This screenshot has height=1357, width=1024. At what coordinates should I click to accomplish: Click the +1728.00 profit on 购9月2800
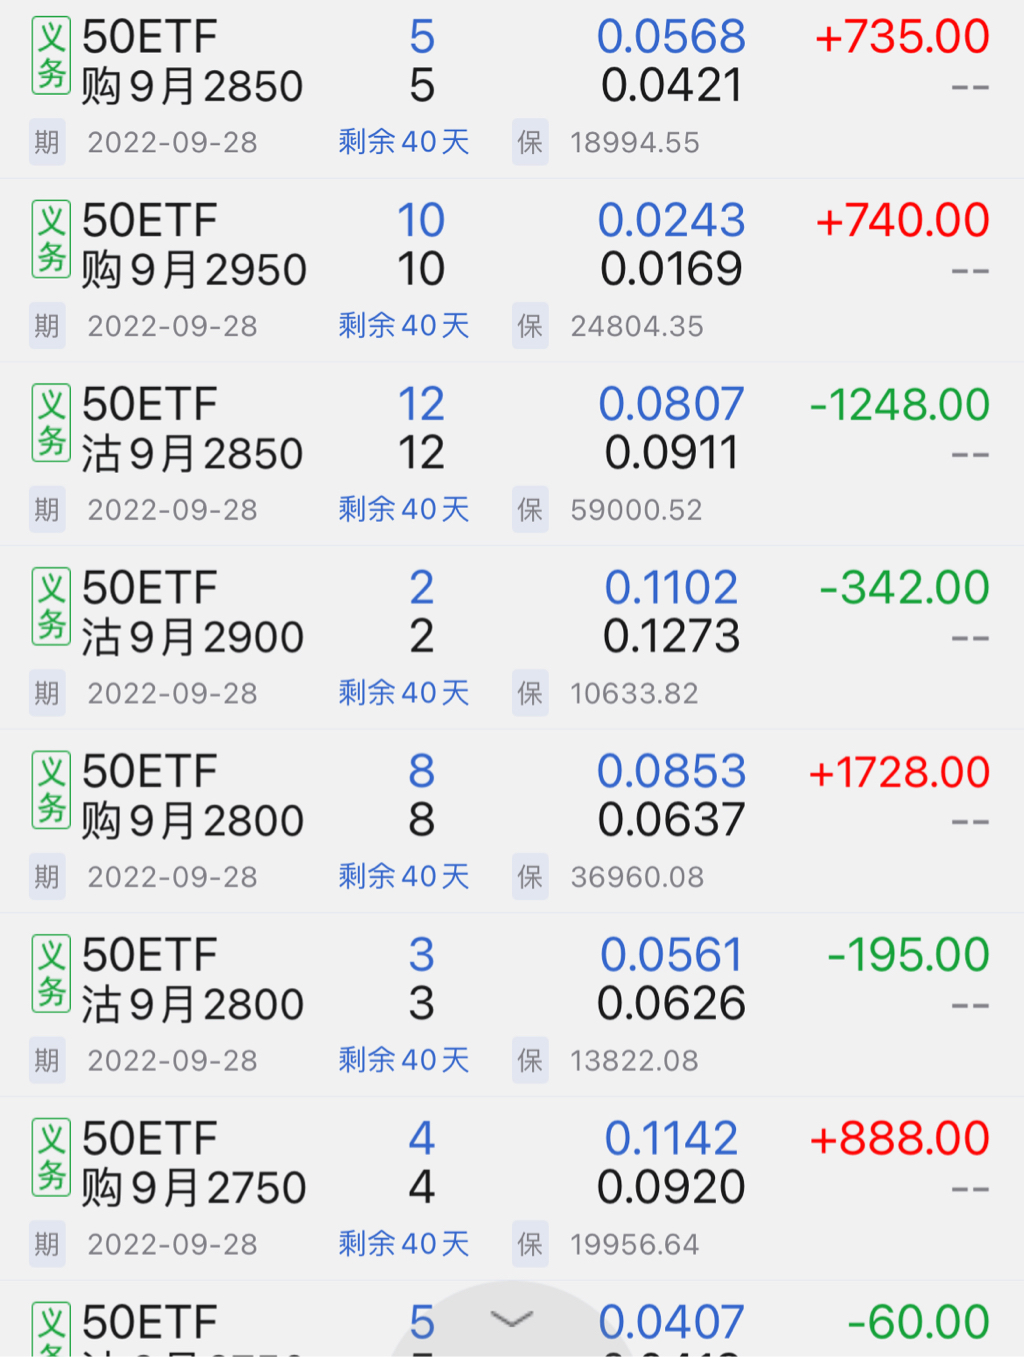(x=899, y=772)
